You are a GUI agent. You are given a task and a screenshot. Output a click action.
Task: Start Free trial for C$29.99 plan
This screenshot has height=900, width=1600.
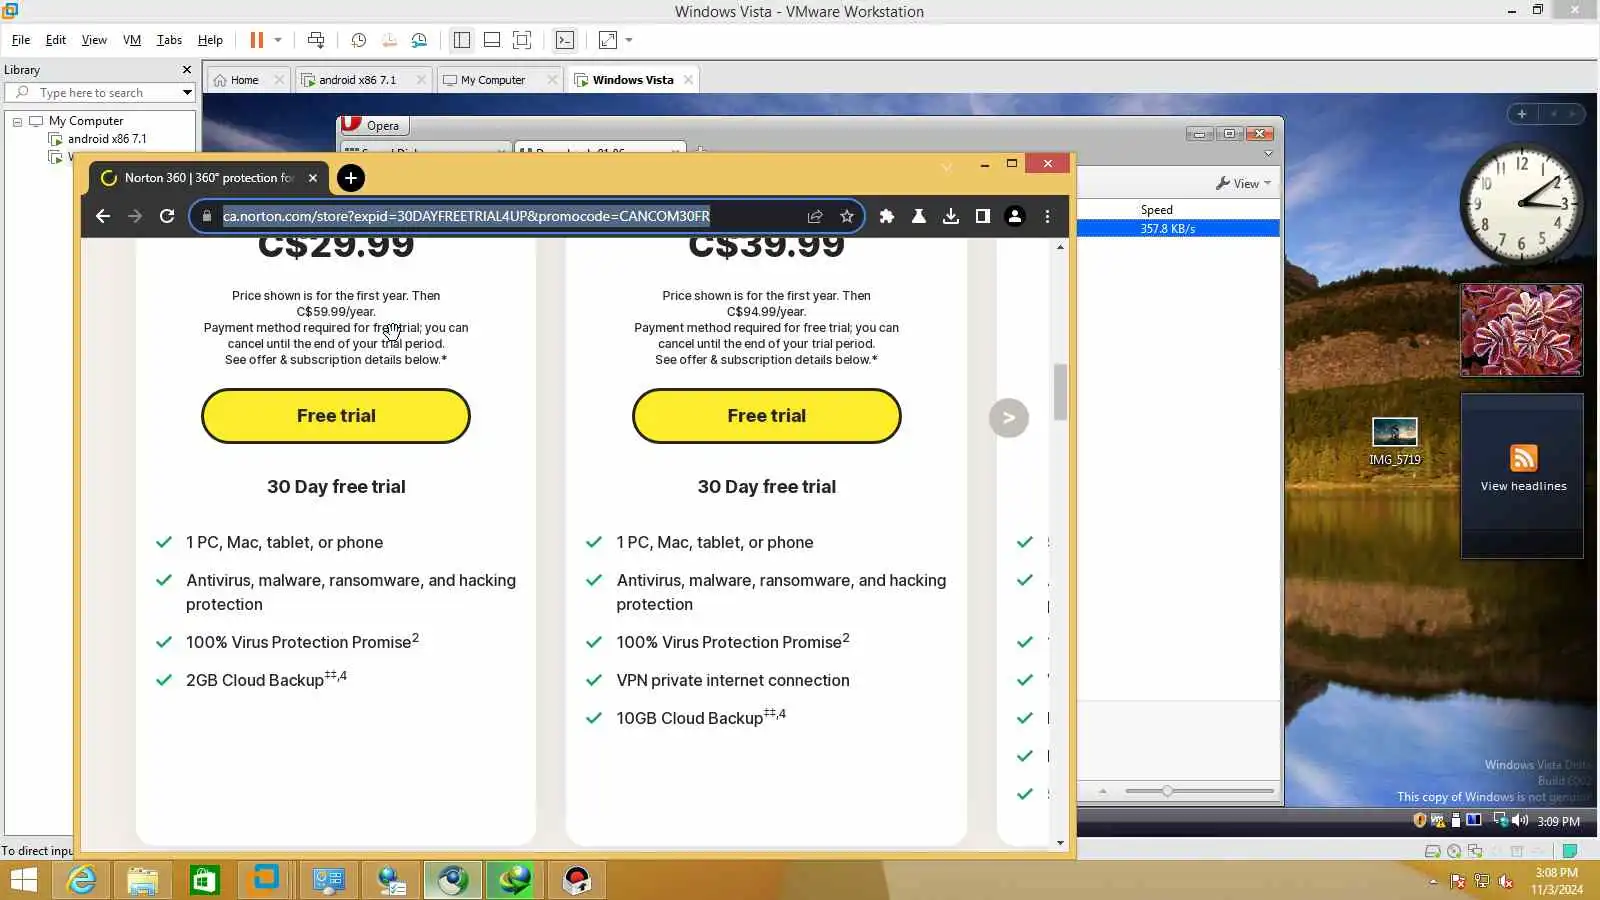click(336, 416)
